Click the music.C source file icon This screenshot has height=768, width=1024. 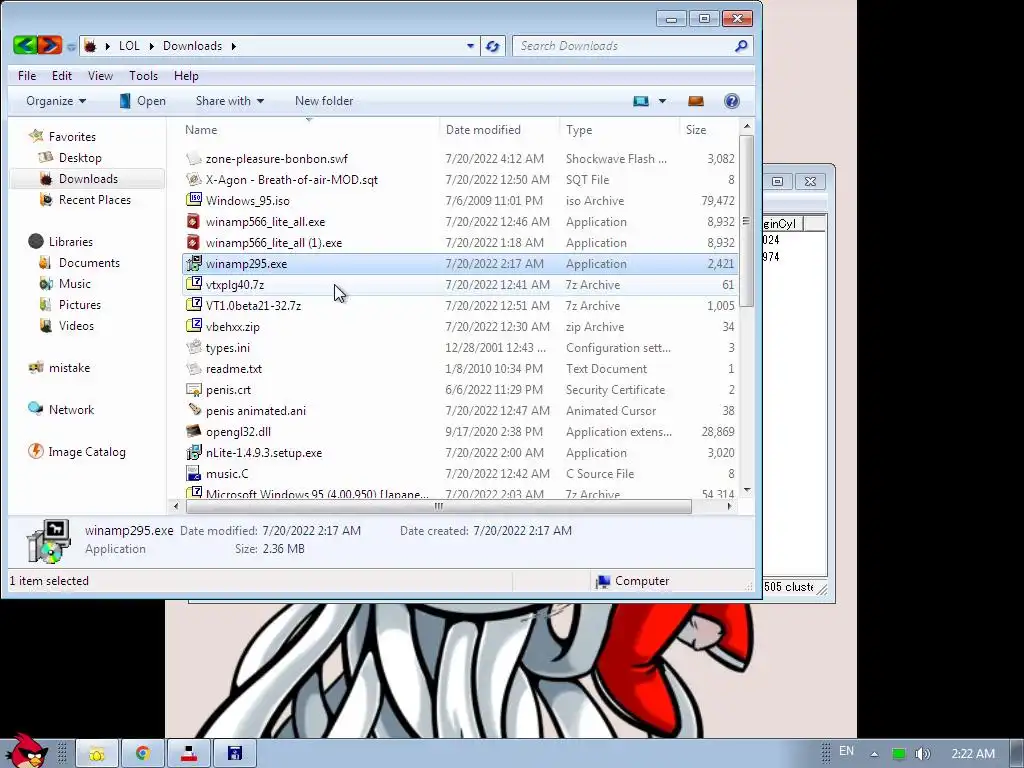point(193,473)
